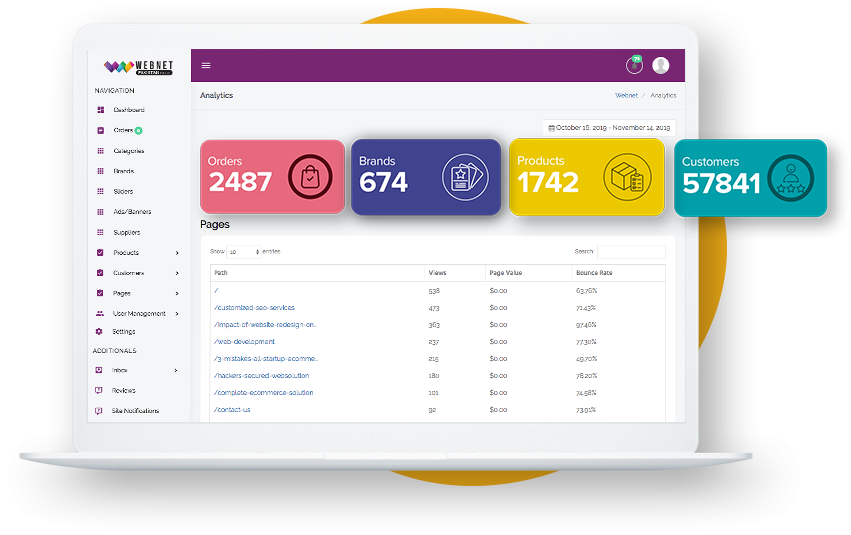The image size is (851, 535).
Task: Open the /impact-of-website-redesign-on.. link
Action: pyautogui.click(x=265, y=325)
